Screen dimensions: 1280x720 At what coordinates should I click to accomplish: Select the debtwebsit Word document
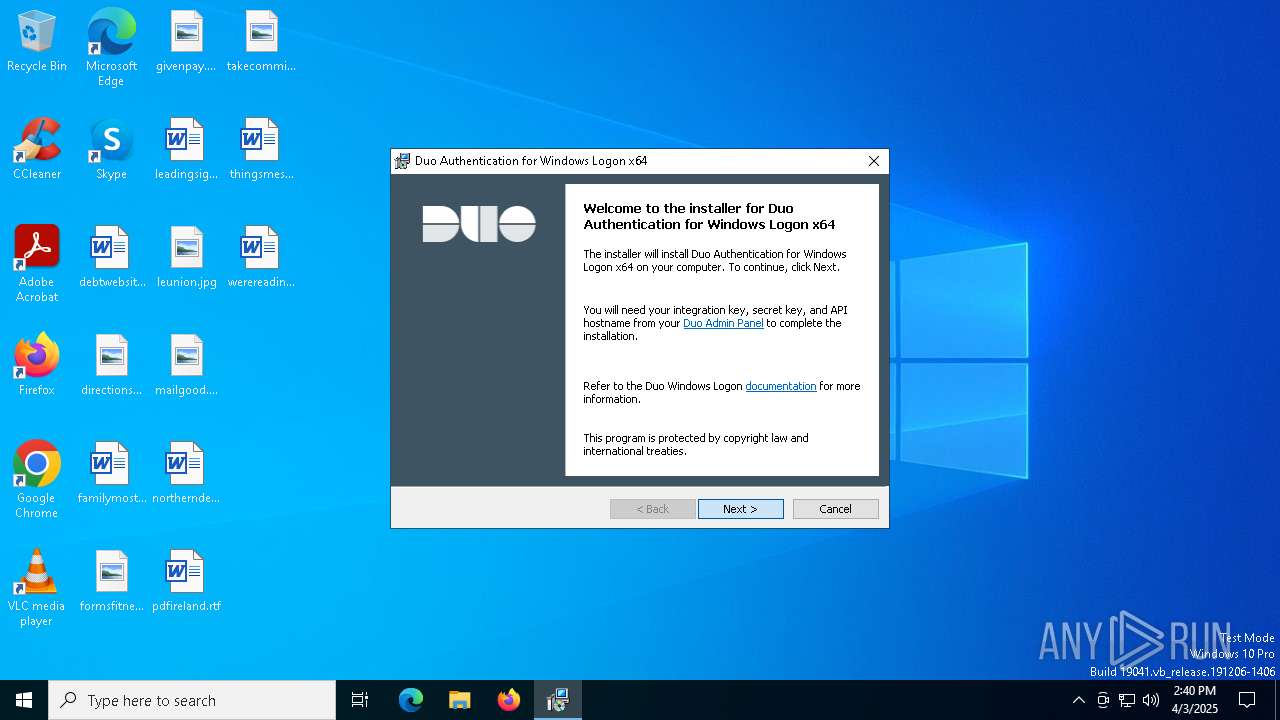click(x=111, y=258)
